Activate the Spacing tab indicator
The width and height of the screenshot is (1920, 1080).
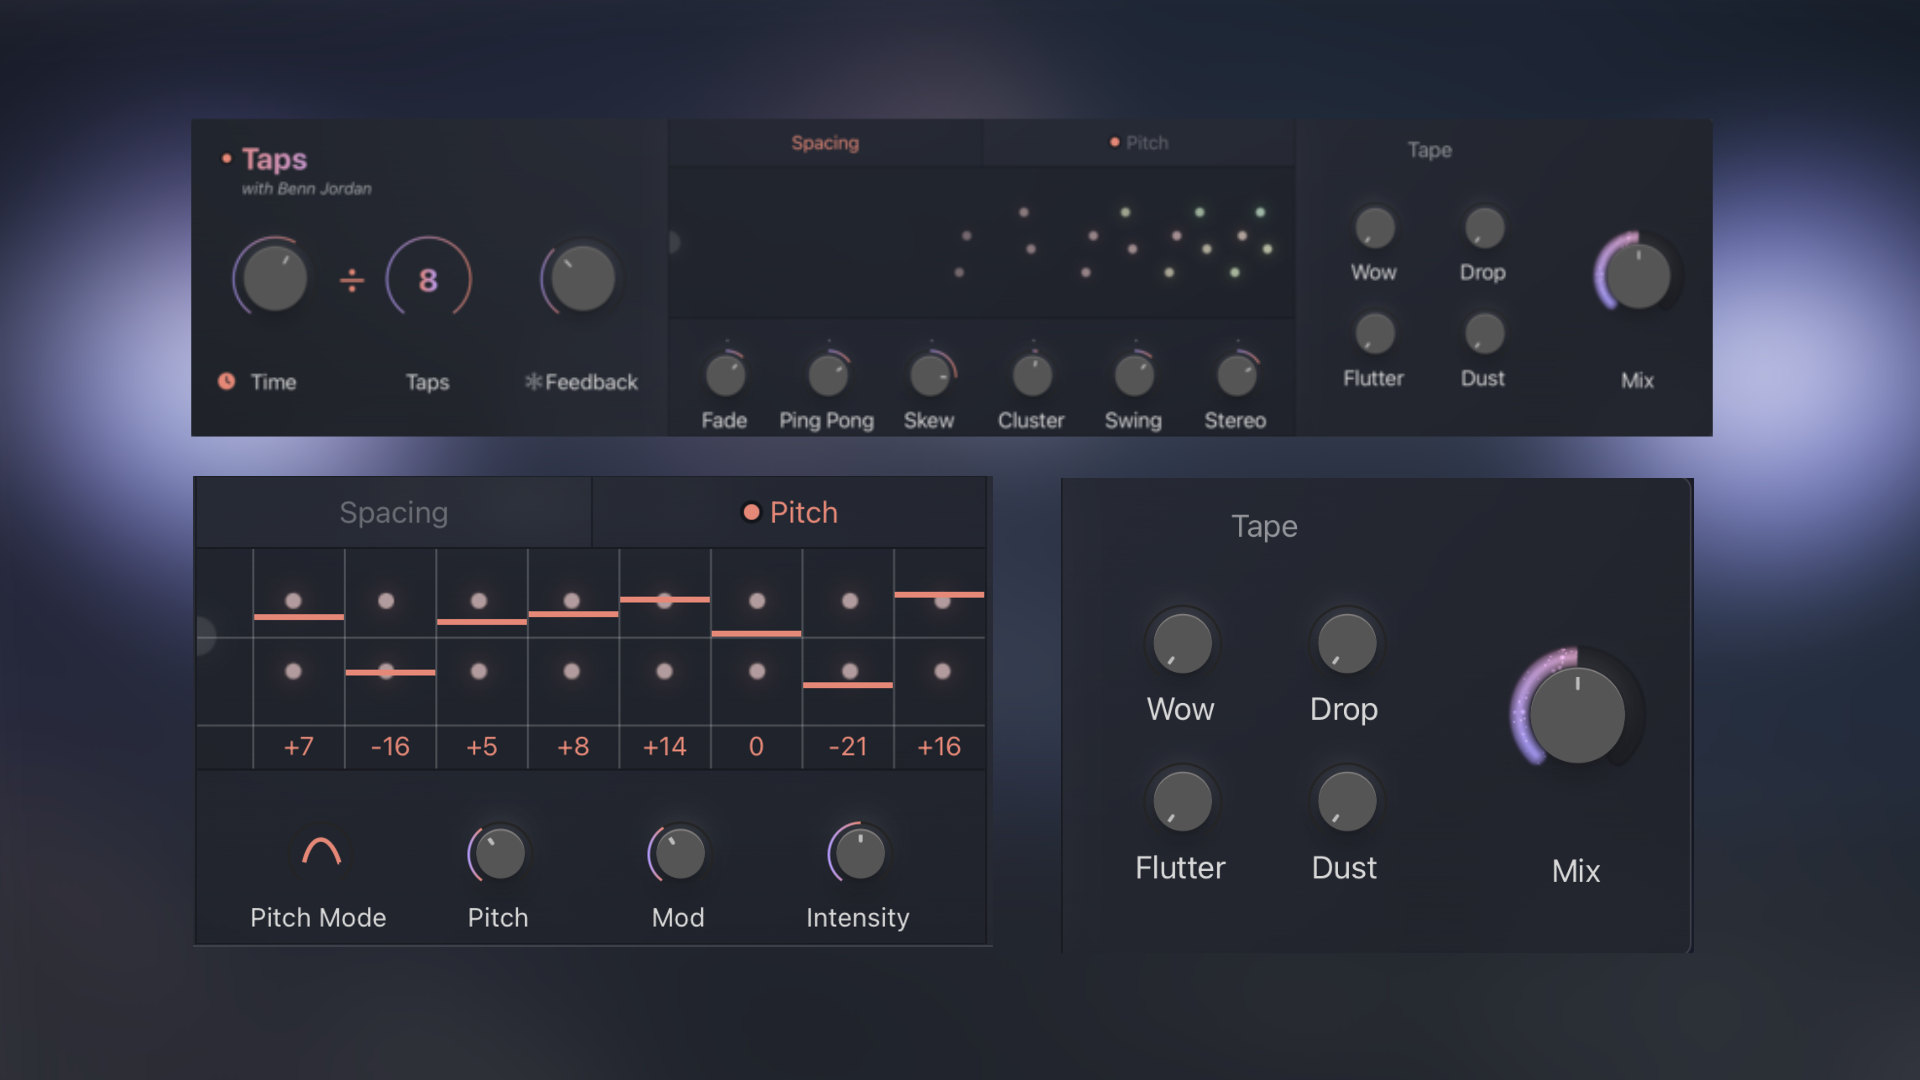point(825,142)
